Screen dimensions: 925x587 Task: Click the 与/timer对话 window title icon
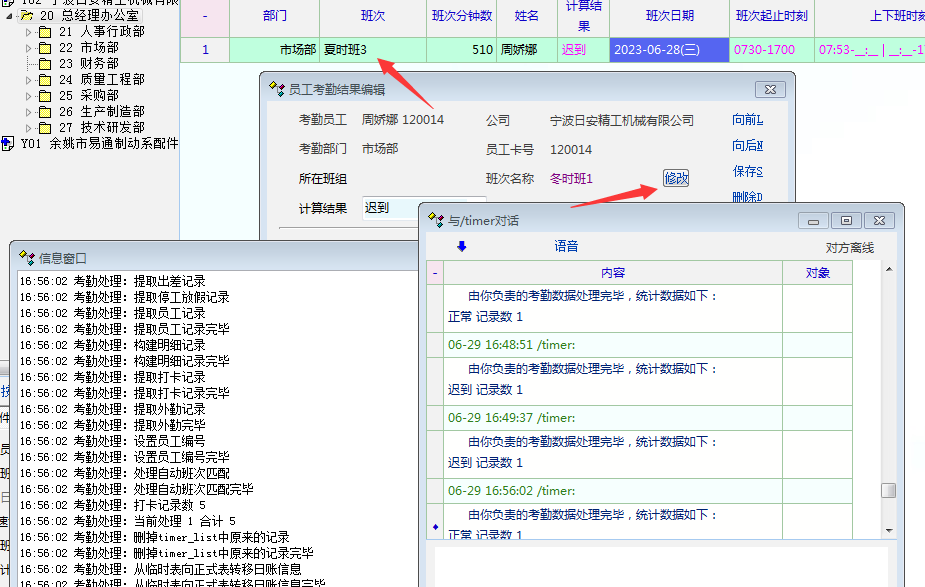pos(436,220)
